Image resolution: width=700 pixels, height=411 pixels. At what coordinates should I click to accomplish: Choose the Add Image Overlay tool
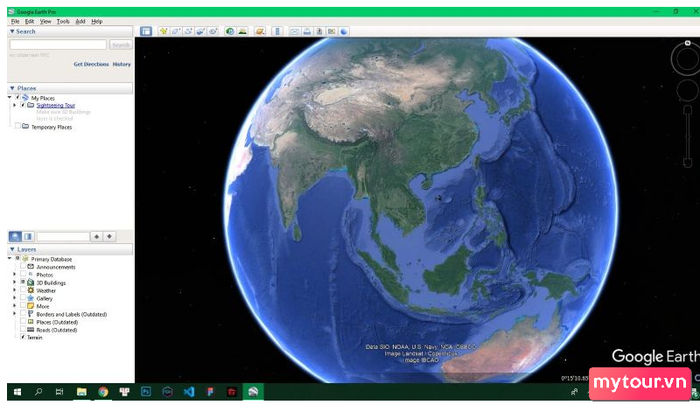point(201,31)
